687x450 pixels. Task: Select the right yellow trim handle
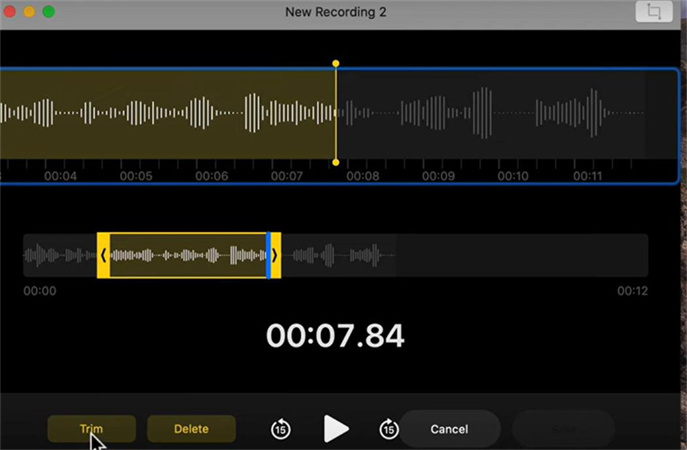click(x=275, y=255)
